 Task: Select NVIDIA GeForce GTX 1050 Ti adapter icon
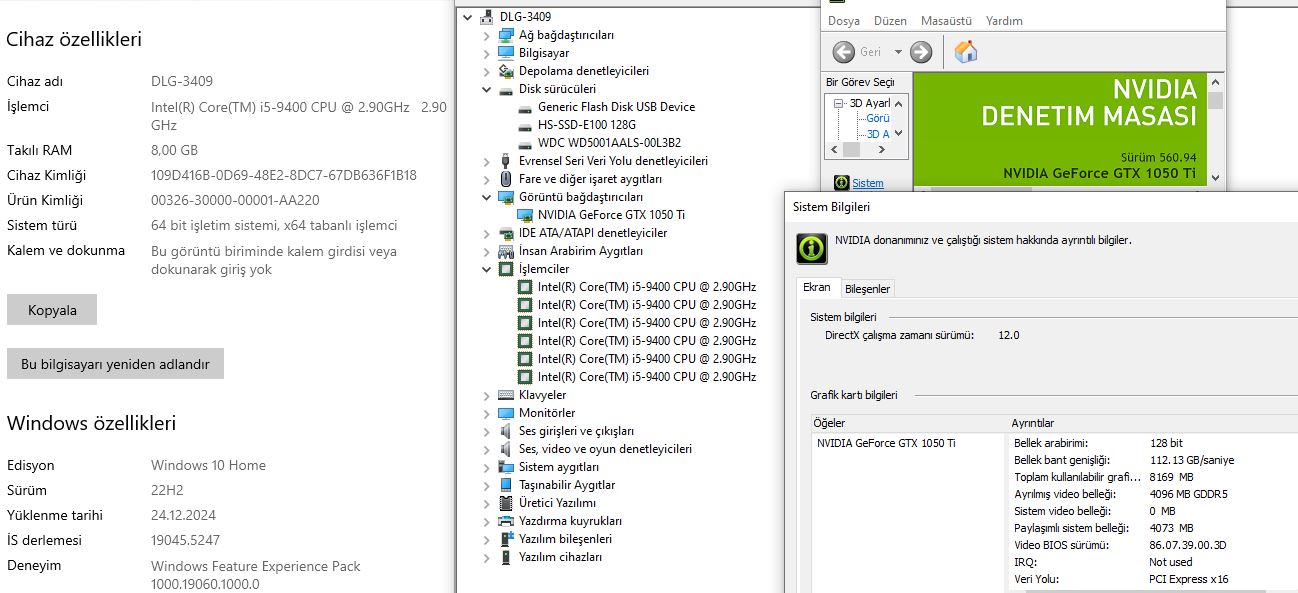coord(525,215)
